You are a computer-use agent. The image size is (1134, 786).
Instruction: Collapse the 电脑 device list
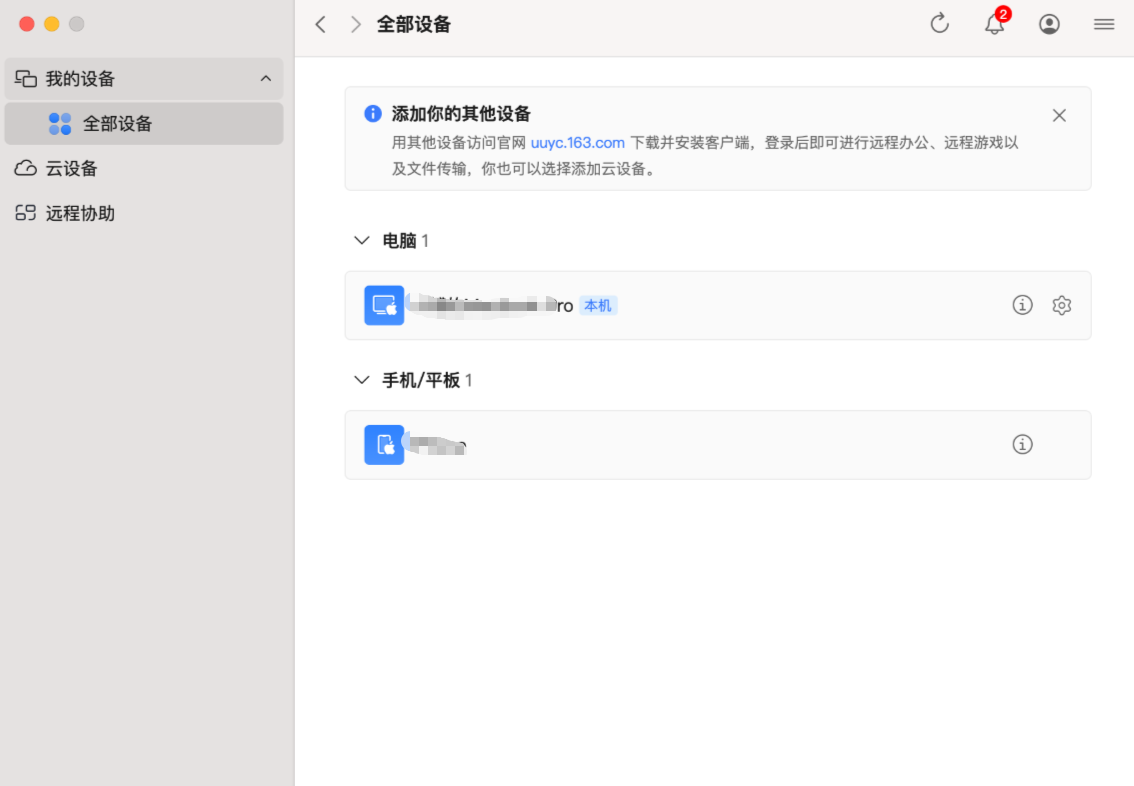(x=361, y=240)
